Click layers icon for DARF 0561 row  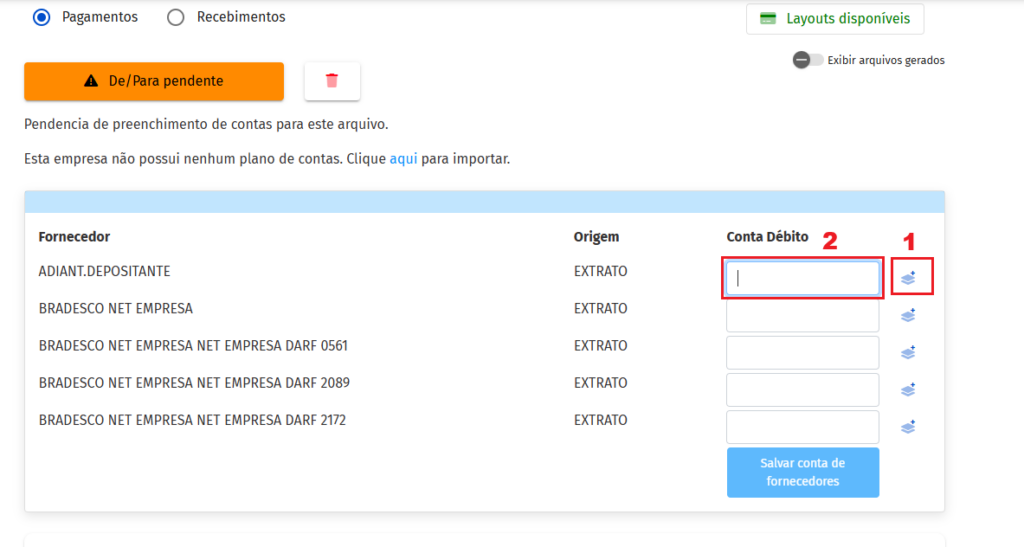(908, 352)
